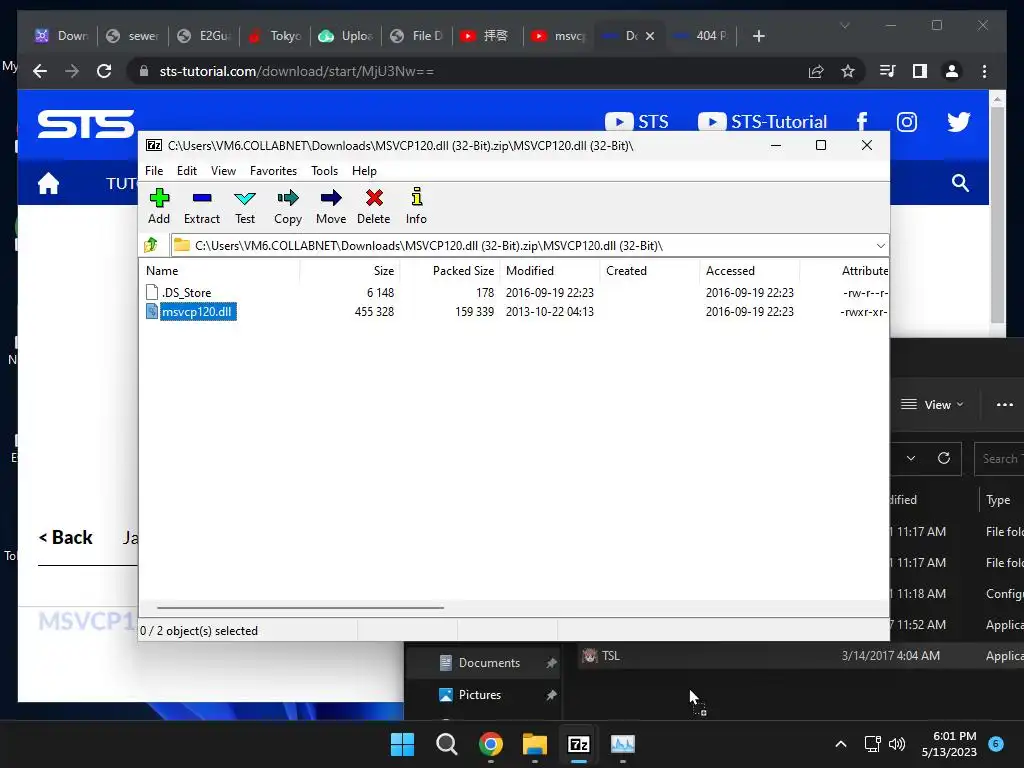
Task: Switch to the 404 P tab
Action: click(701, 36)
